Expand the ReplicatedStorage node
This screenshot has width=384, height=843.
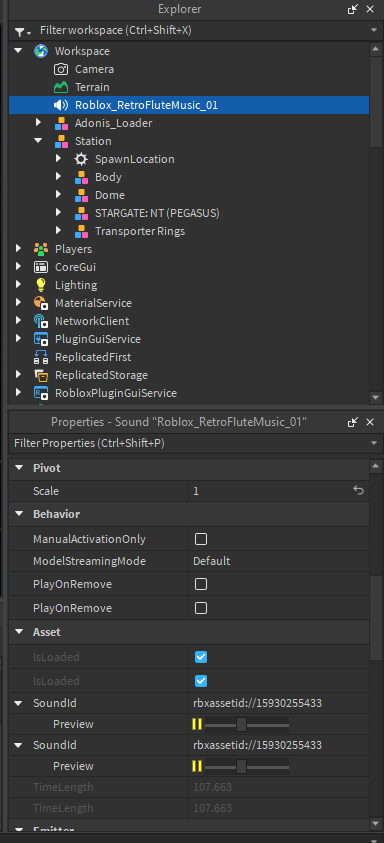(x=18, y=375)
